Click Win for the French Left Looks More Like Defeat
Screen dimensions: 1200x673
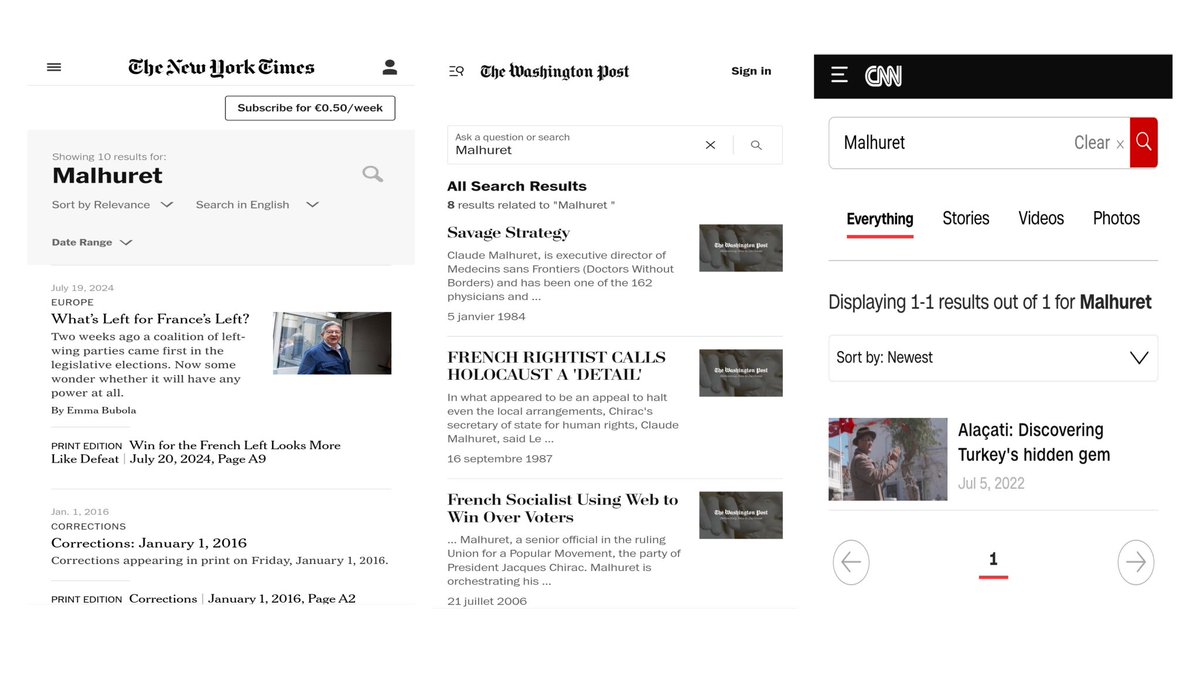click(196, 452)
